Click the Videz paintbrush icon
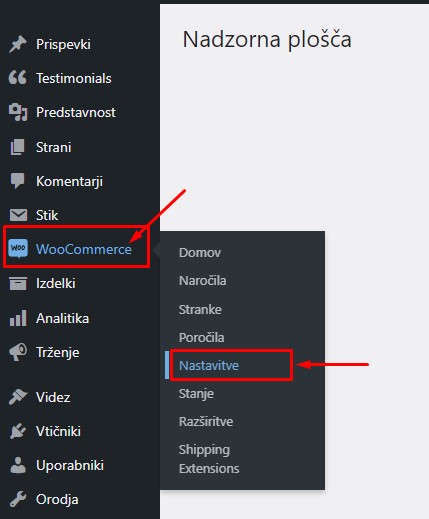The image size is (429, 519). [18, 397]
